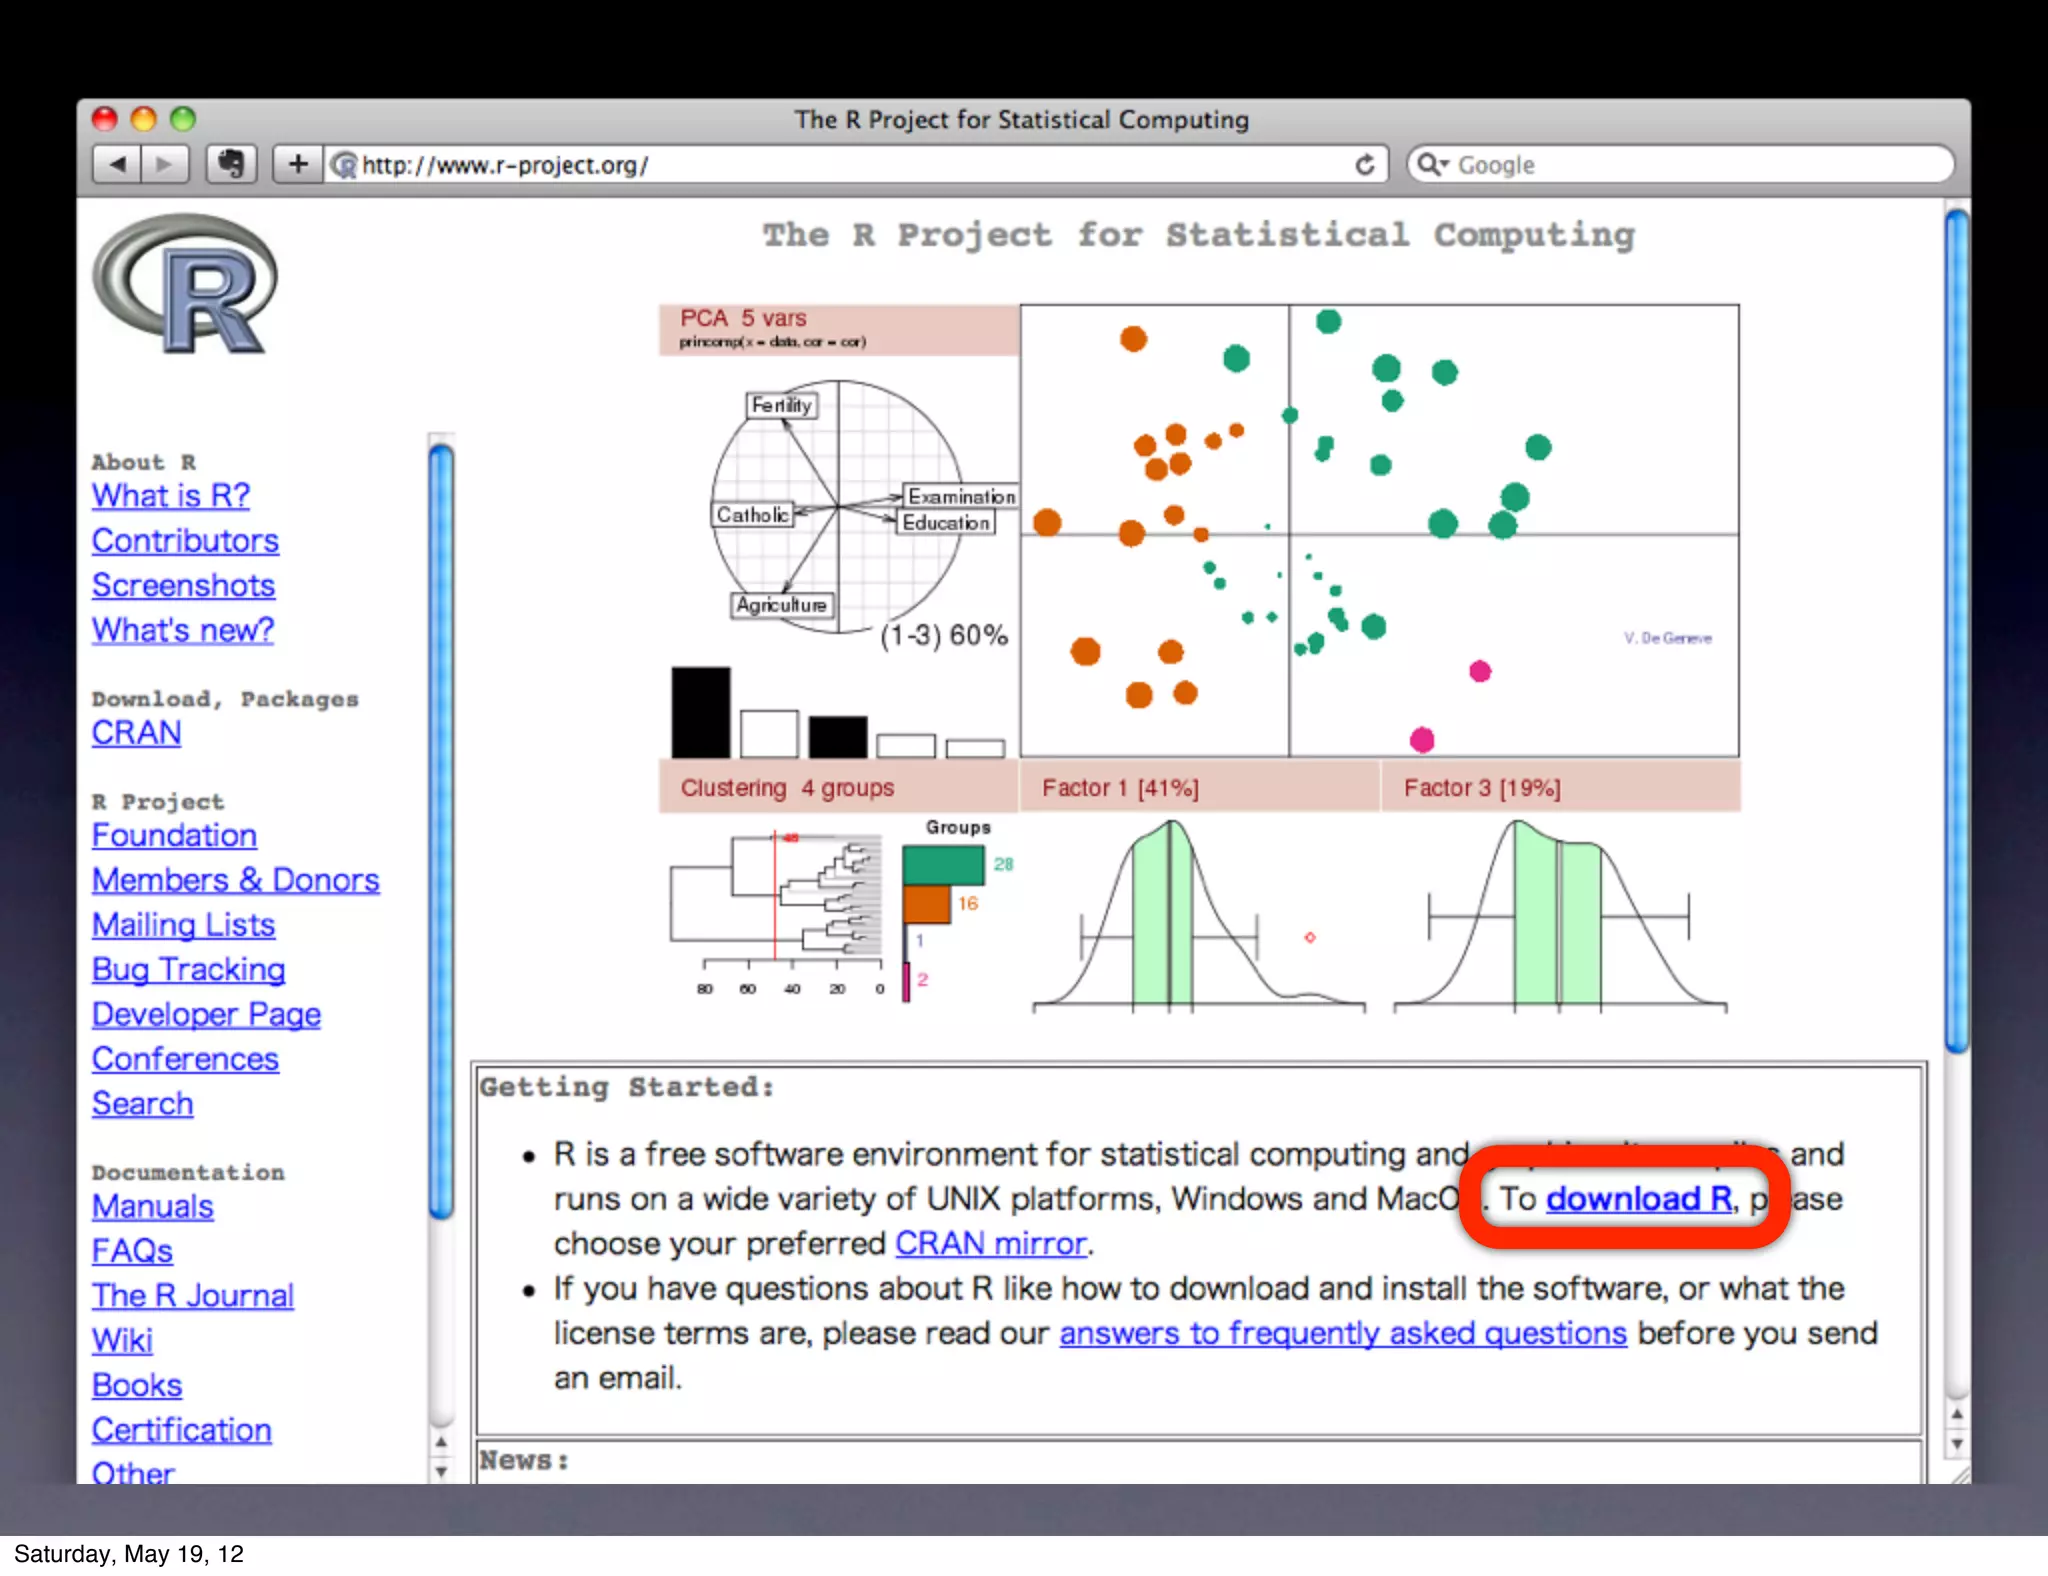Click the R logo image
The image size is (2048, 1576).
click(x=186, y=285)
